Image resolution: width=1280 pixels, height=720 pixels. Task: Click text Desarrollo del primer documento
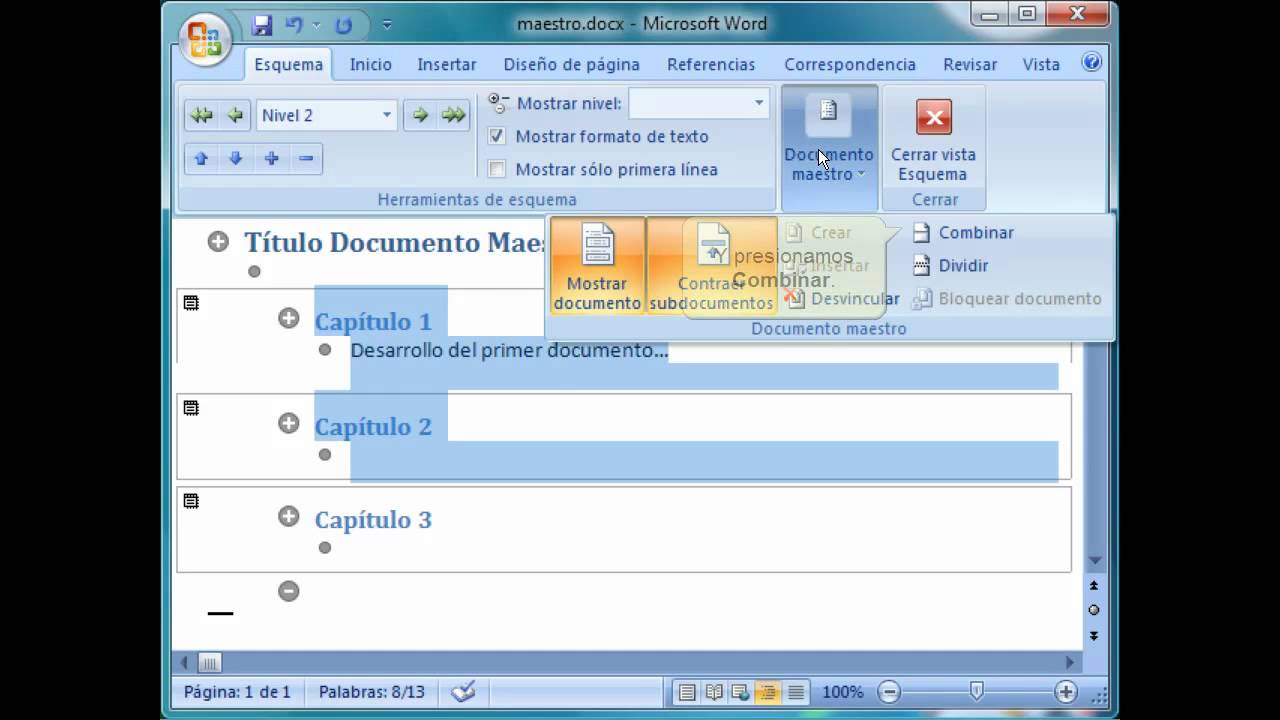tap(509, 350)
